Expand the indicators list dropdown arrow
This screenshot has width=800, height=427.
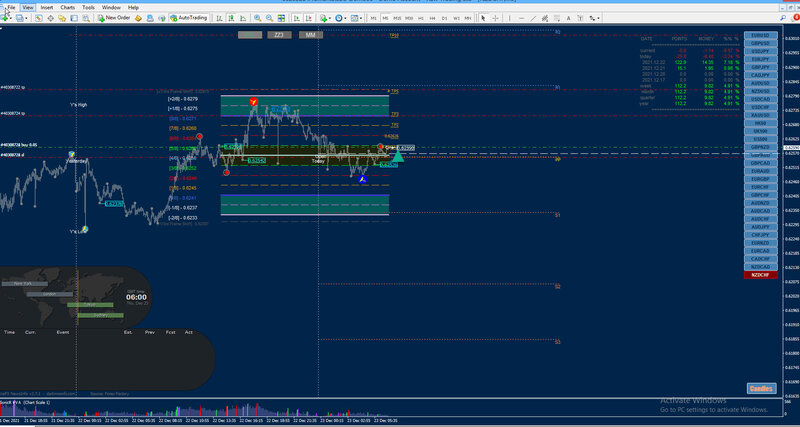[x=330, y=18]
